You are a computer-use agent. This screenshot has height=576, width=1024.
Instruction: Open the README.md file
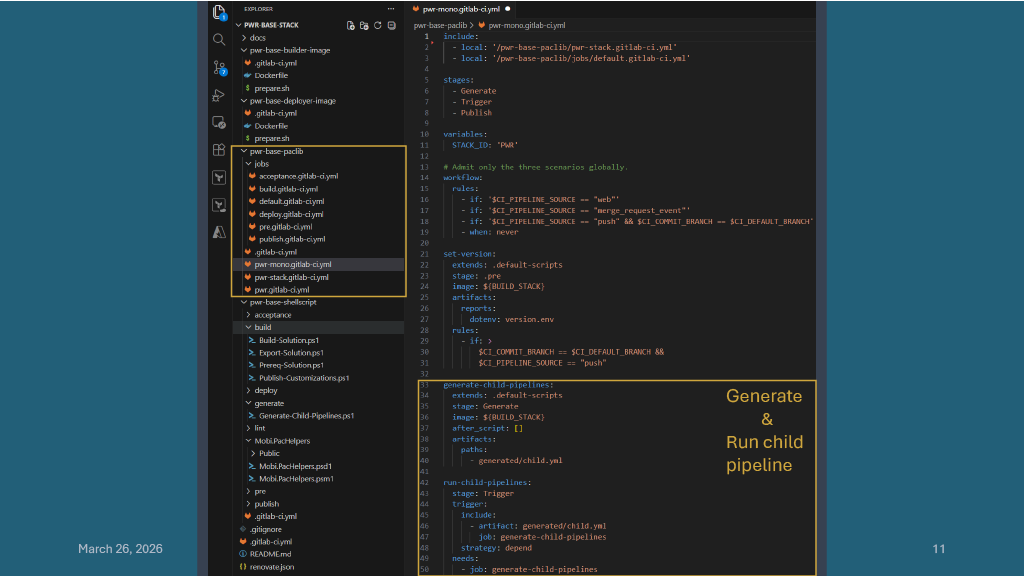[x=270, y=553]
